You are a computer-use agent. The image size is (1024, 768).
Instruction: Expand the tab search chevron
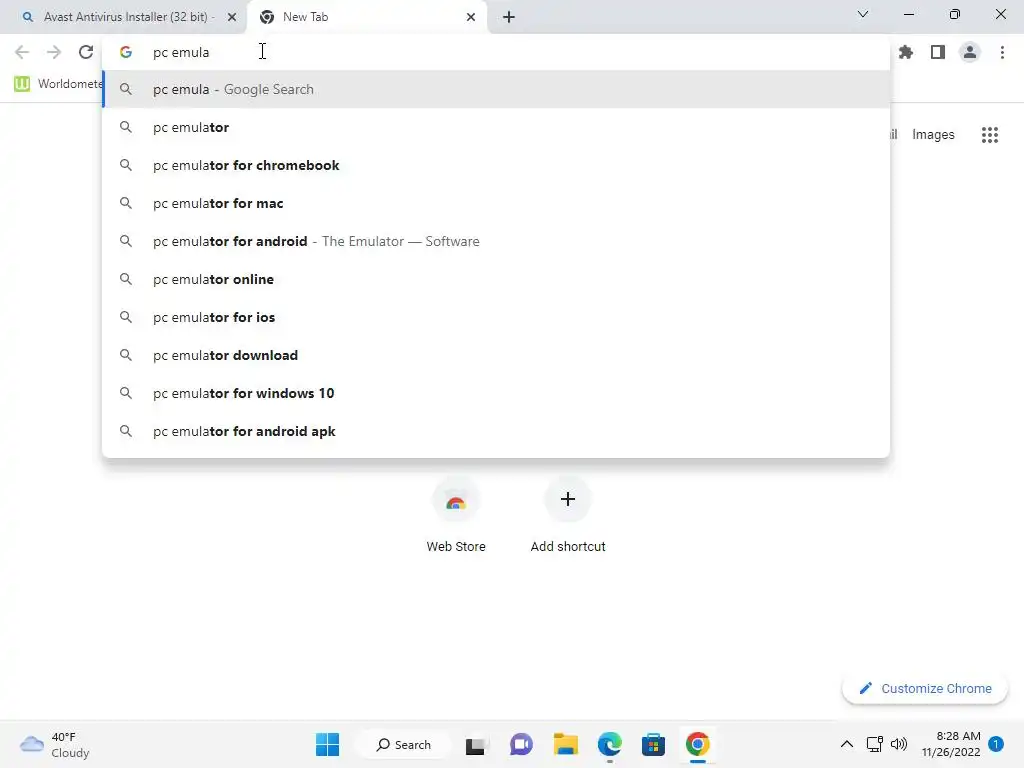pyautogui.click(x=863, y=14)
